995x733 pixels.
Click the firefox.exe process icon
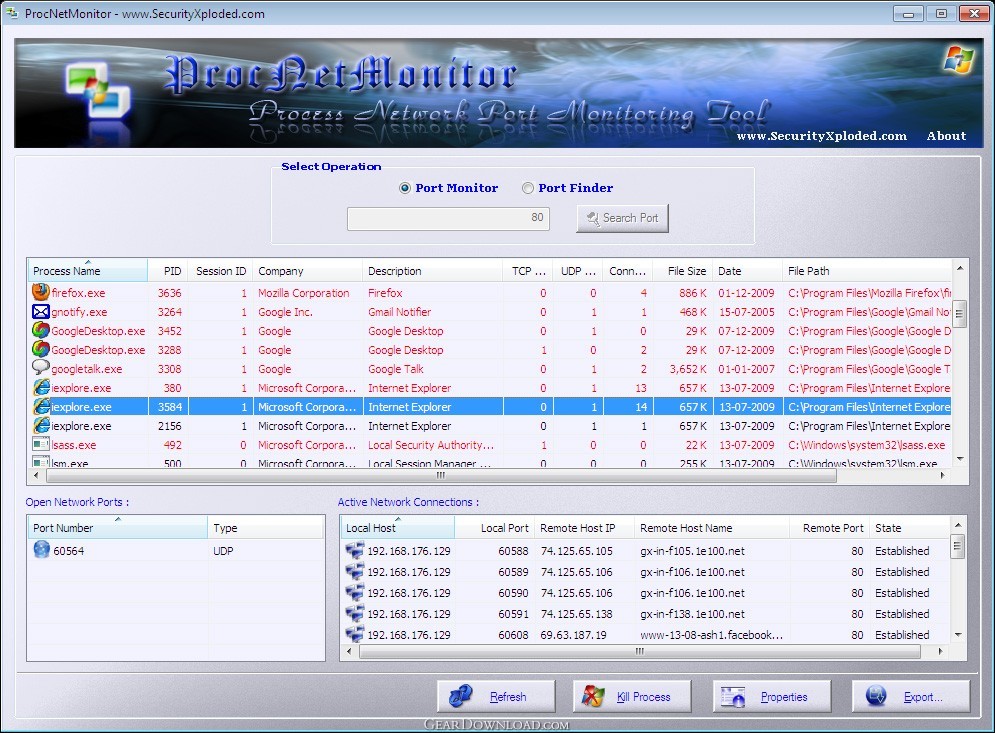41,293
